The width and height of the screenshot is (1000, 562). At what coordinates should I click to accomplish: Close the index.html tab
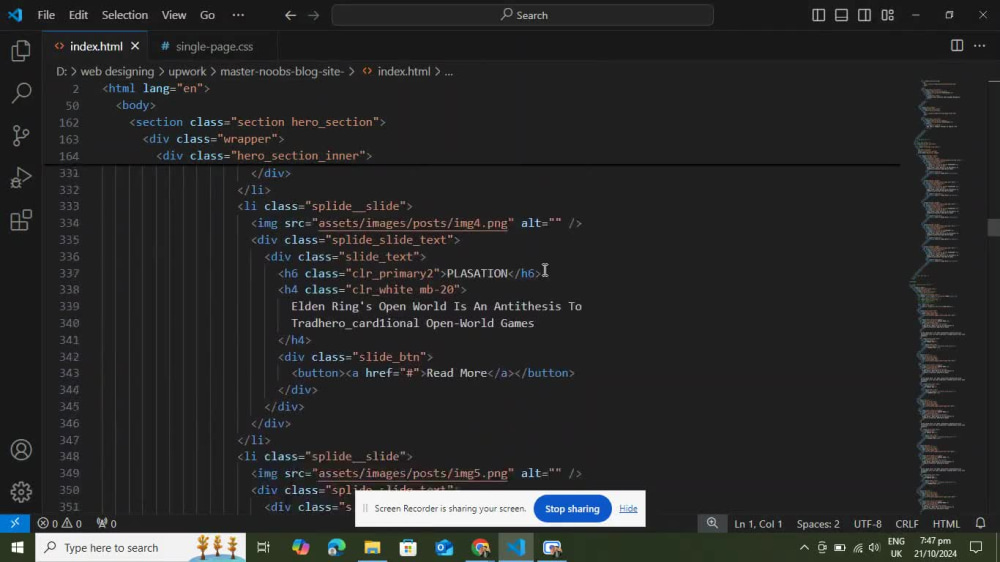tap(135, 46)
